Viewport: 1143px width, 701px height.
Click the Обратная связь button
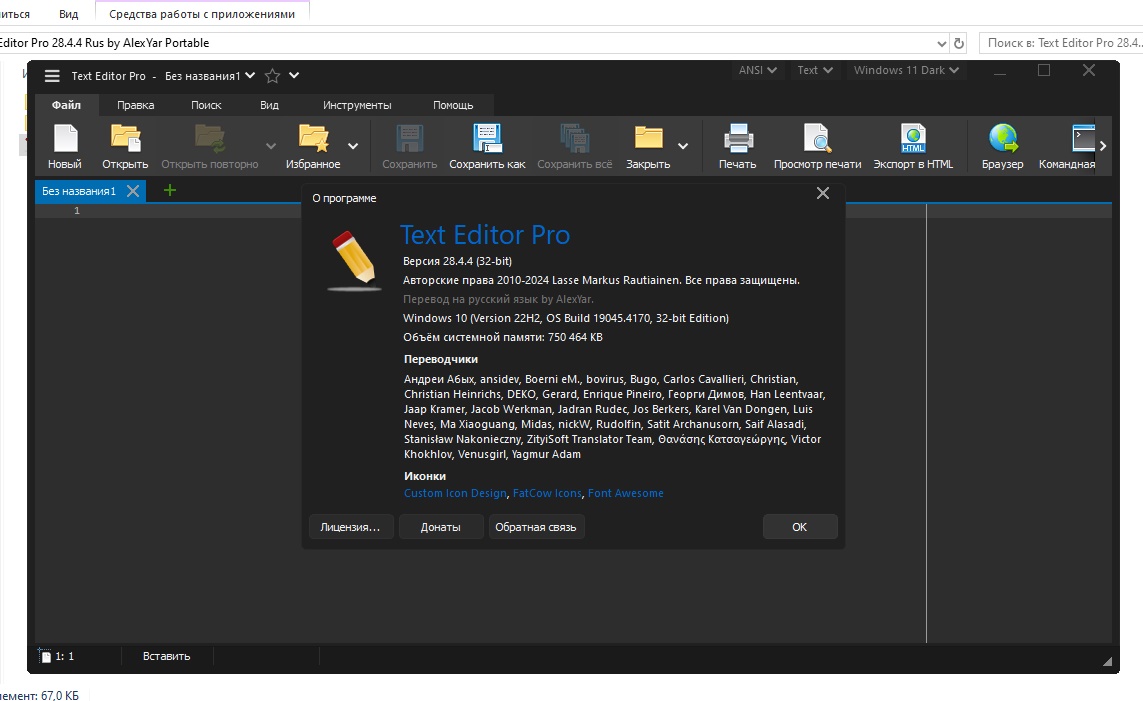pyautogui.click(x=536, y=527)
